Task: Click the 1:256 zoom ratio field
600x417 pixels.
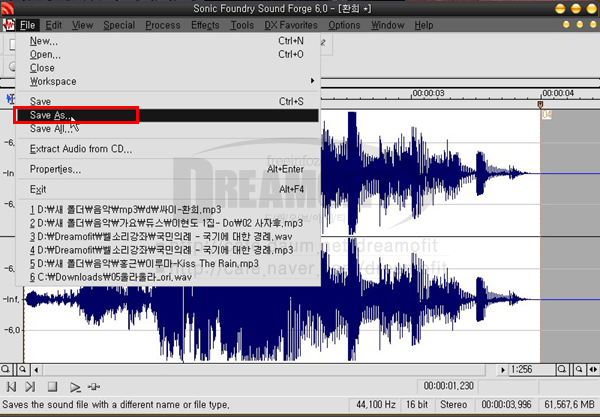Action: tap(532, 370)
